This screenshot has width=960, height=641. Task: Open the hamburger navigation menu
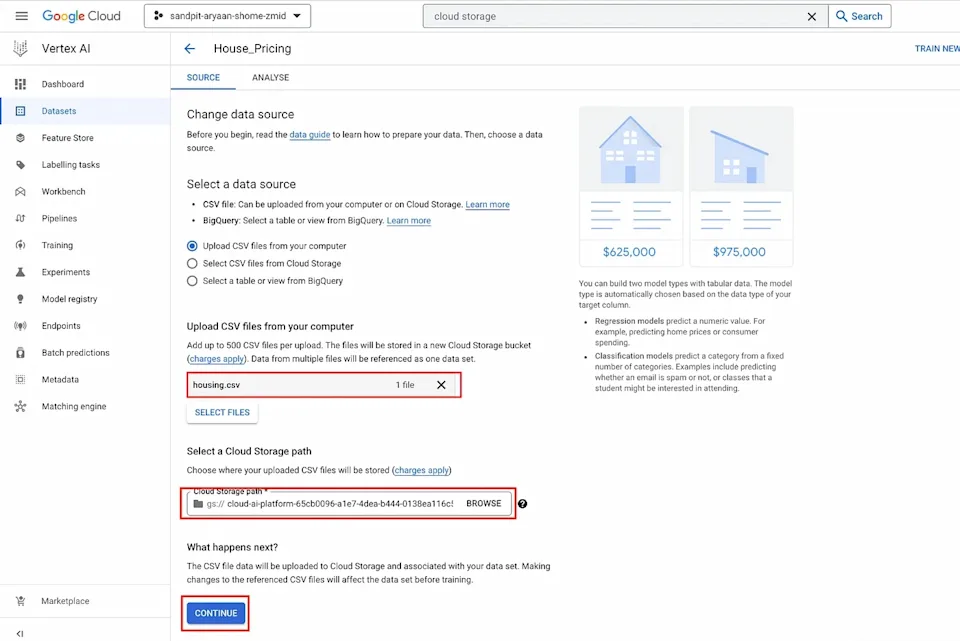tap(21, 16)
